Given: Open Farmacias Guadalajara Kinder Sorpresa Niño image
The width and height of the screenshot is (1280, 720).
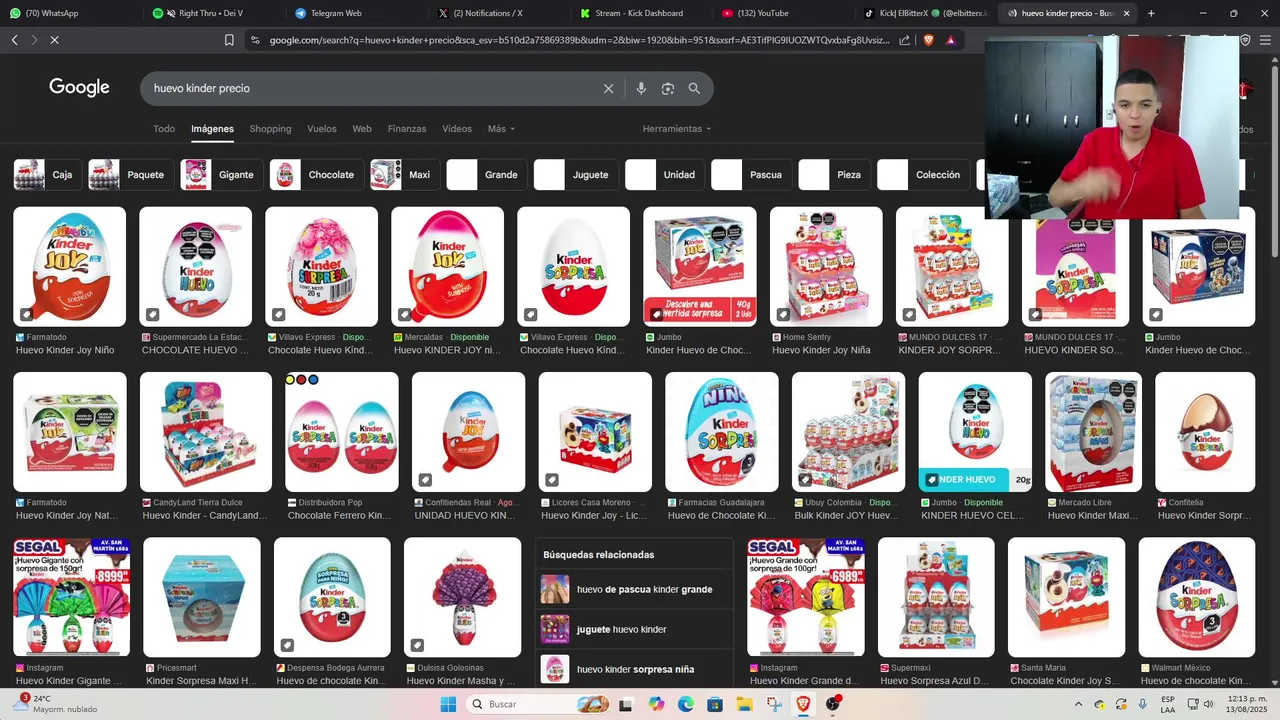Looking at the screenshot, I should (722, 432).
